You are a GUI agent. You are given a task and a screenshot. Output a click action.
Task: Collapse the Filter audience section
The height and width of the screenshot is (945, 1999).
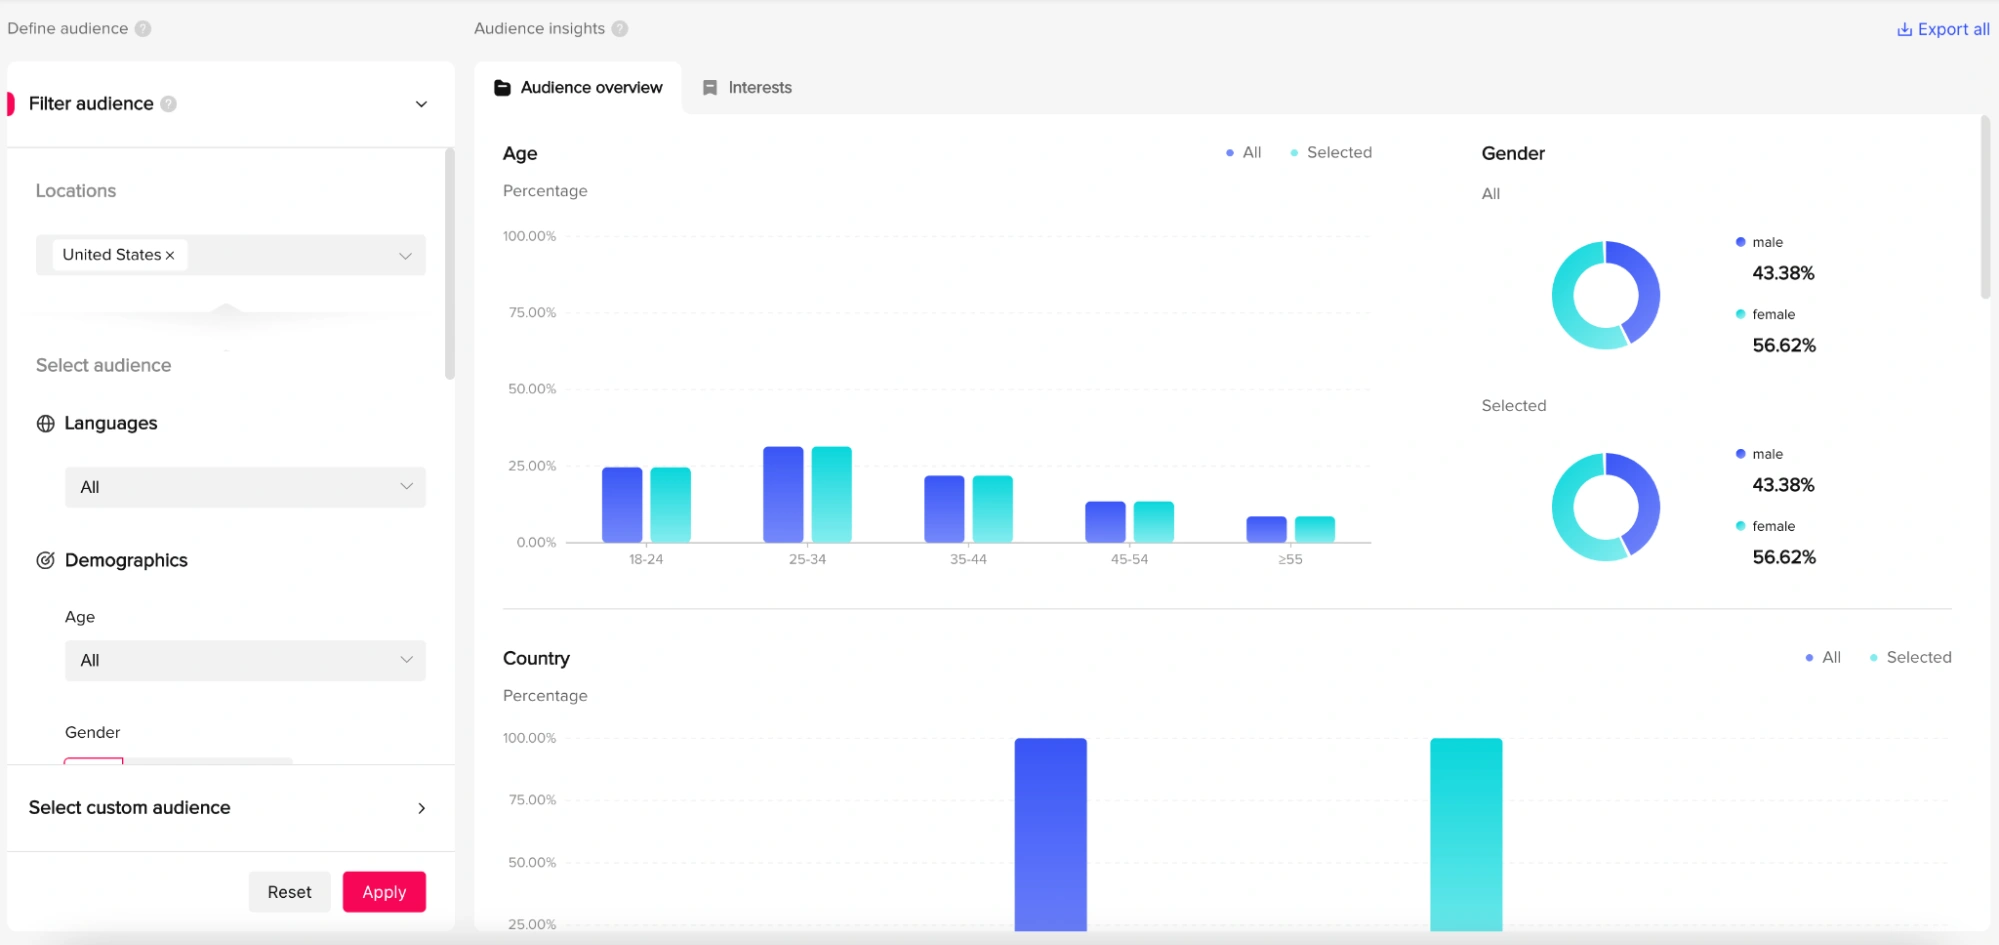coord(421,104)
